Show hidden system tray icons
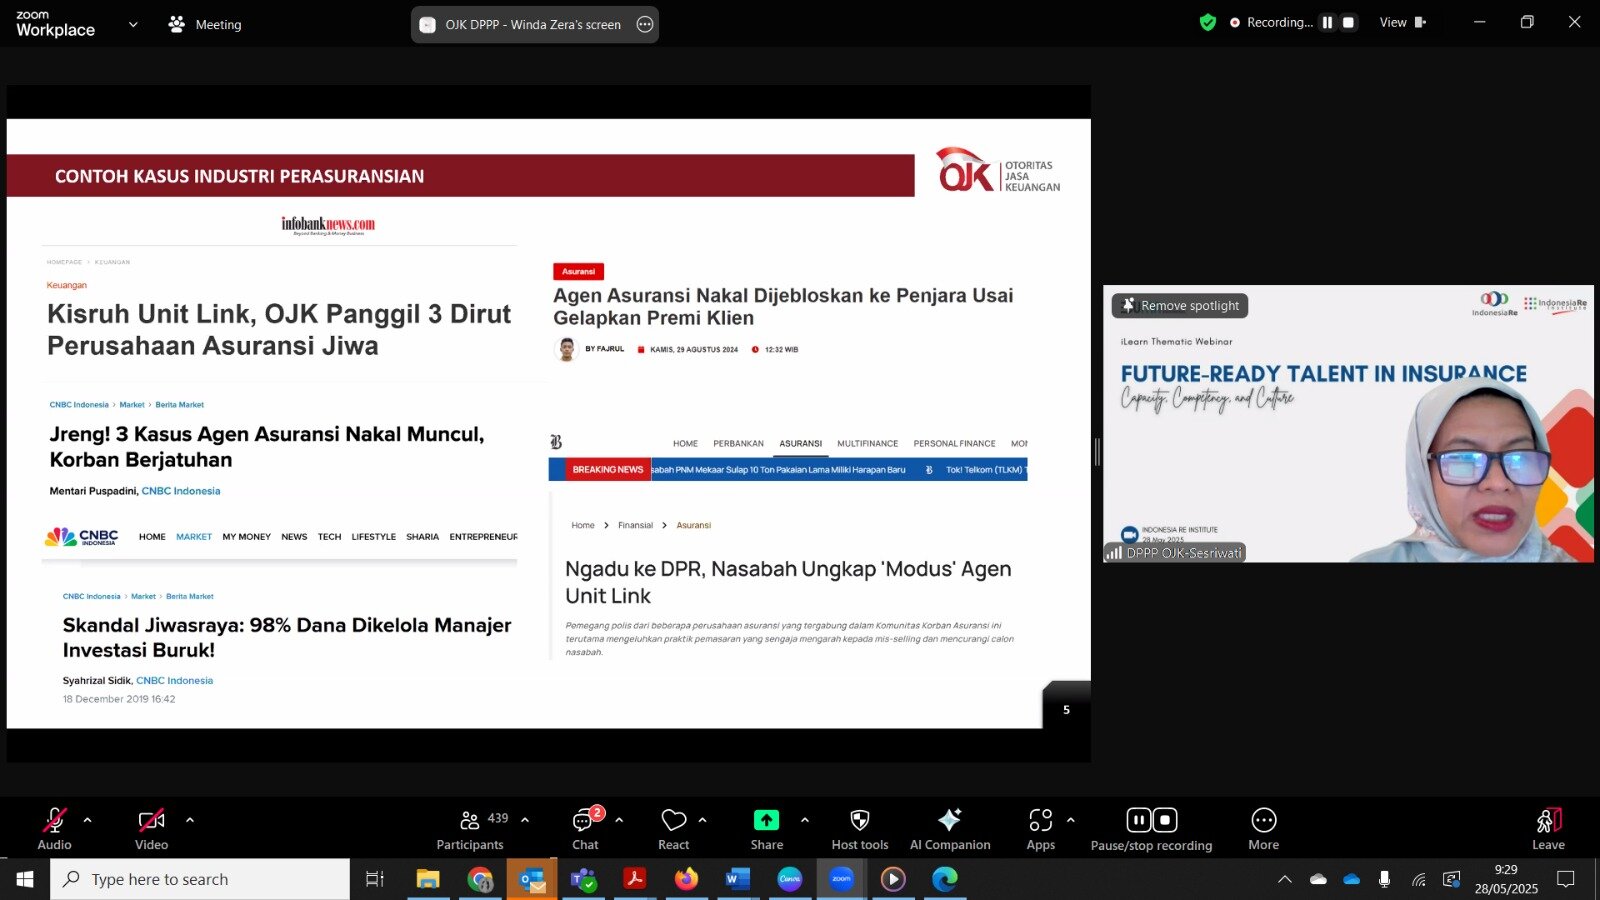 click(x=1285, y=879)
